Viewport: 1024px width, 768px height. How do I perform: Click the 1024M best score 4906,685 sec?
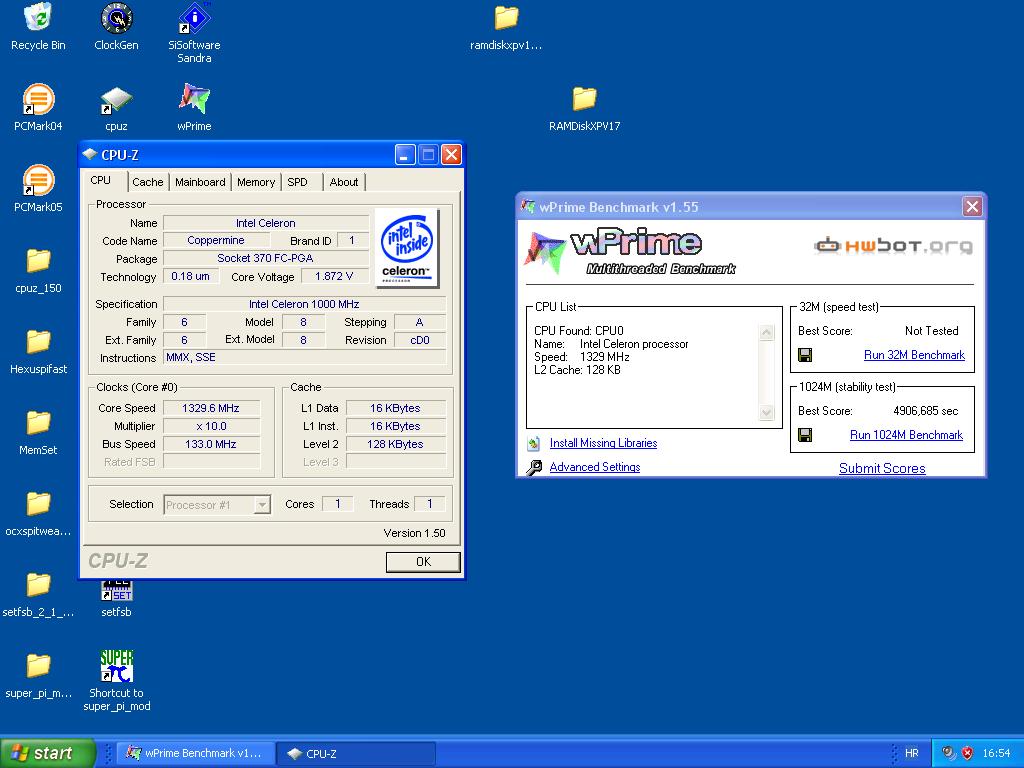coord(925,411)
